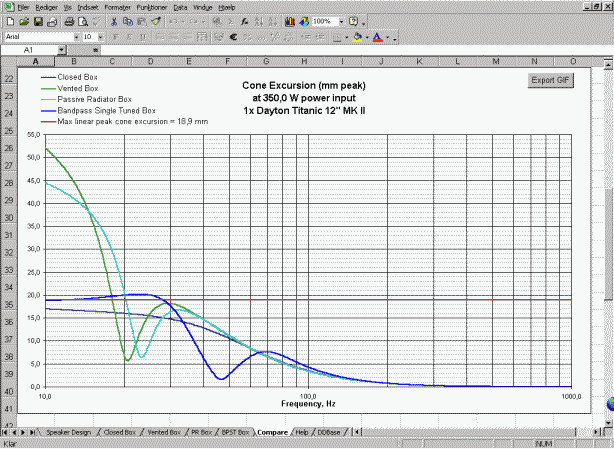This screenshot has height=449, width=614.
Task: Expand the Arial font name dropdown
Action: click(x=76, y=37)
